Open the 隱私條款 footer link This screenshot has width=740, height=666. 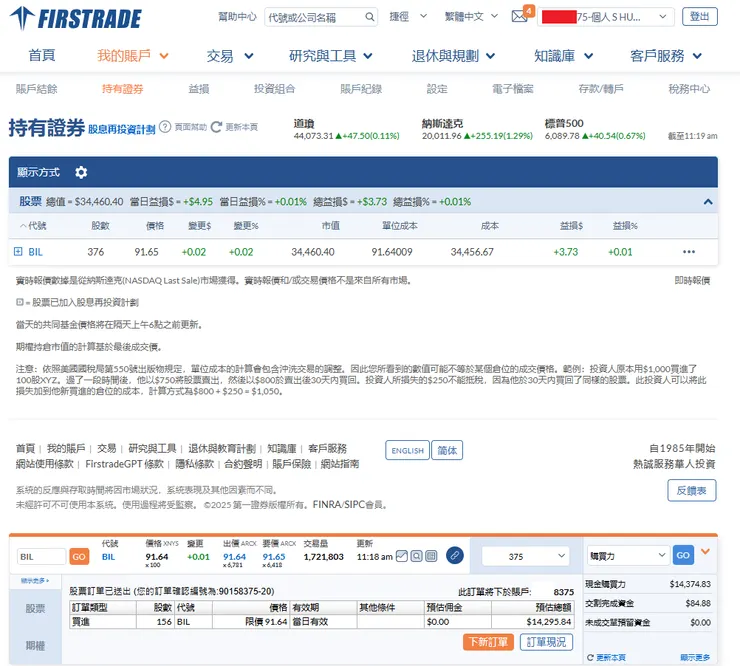click(x=194, y=464)
